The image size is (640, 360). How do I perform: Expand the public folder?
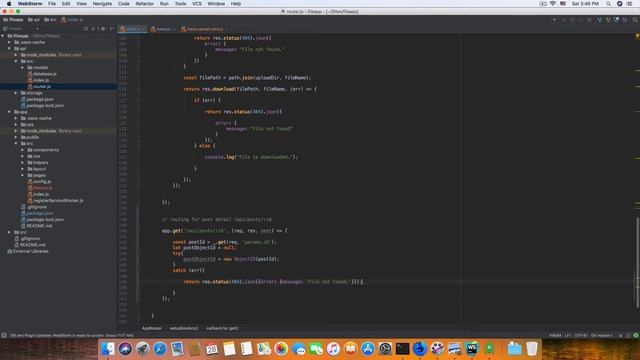(x=16, y=137)
